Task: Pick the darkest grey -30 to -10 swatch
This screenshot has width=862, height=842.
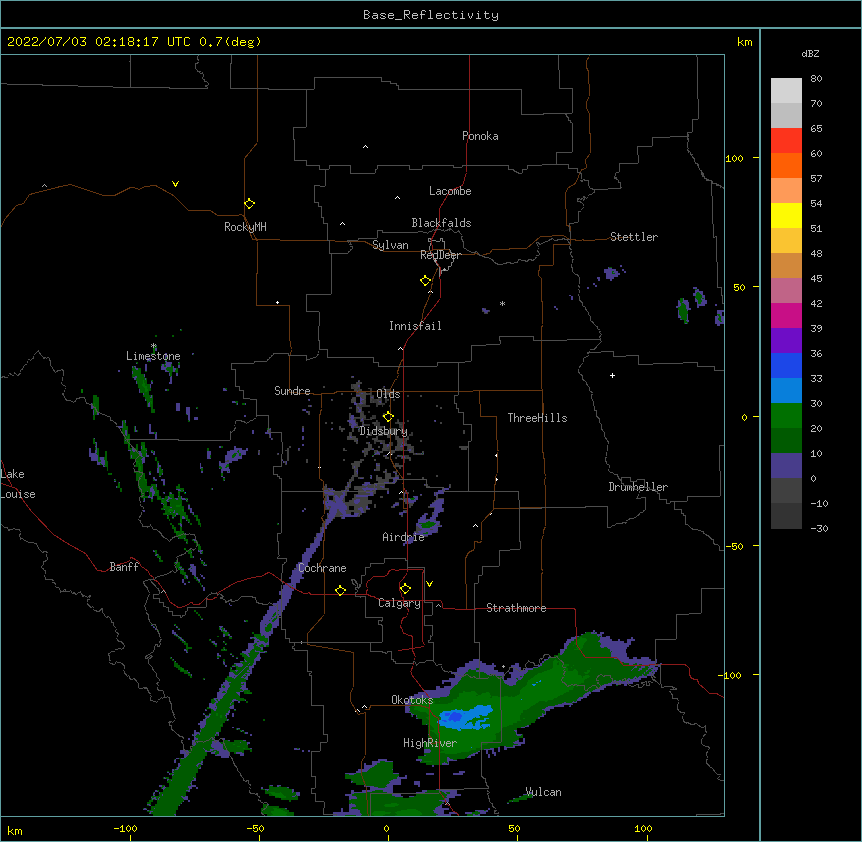Action: pyautogui.click(x=786, y=516)
